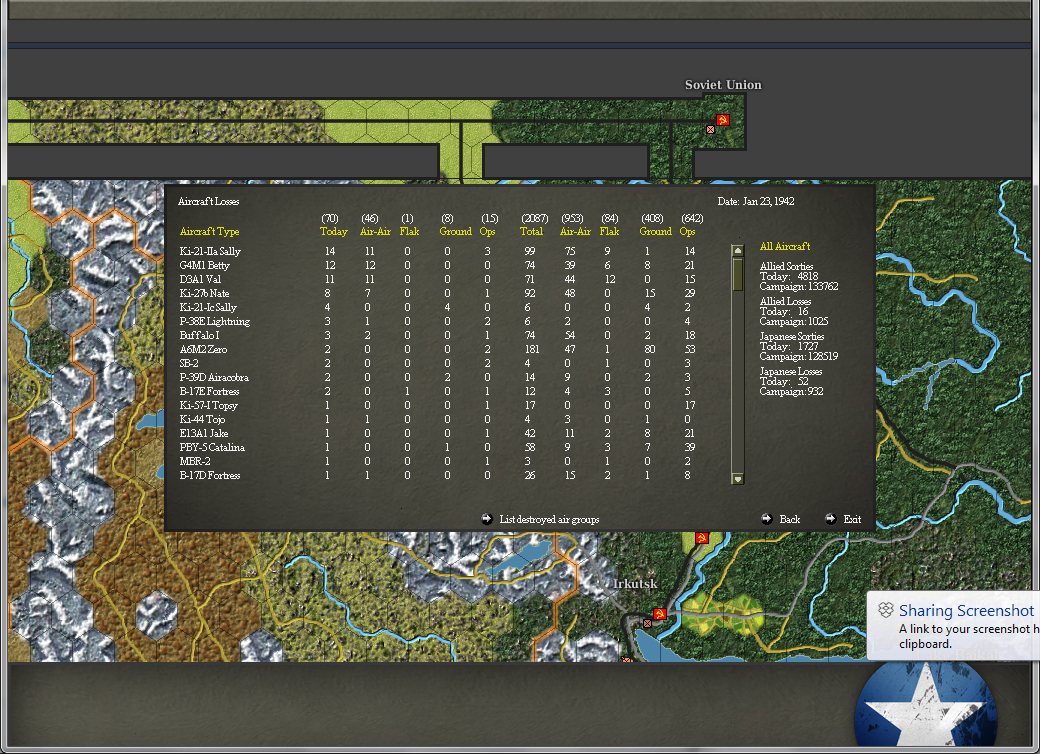This screenshot has height=754, width=1040.
Task: Click the Total column header
Action: (x=532, y=231)
